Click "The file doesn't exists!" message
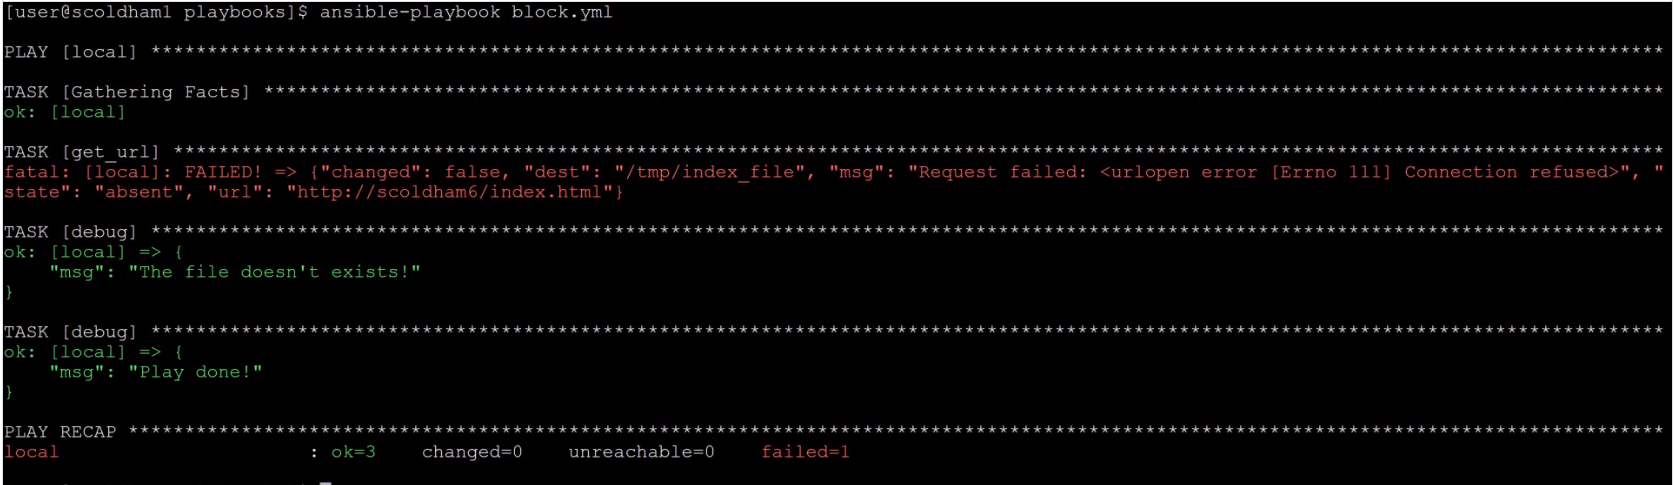Image resolution: width=1675 pixels, height=485 pixels. pos(274,272)
